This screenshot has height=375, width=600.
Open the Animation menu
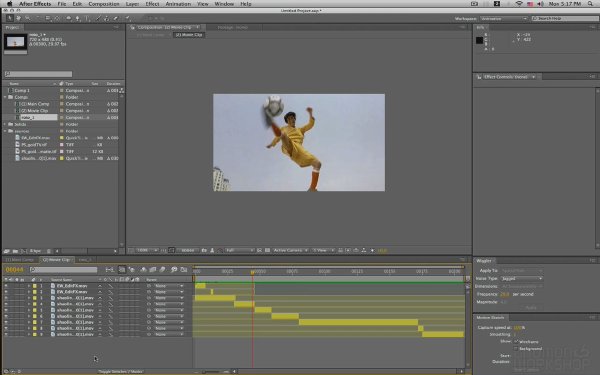[178, 4]
